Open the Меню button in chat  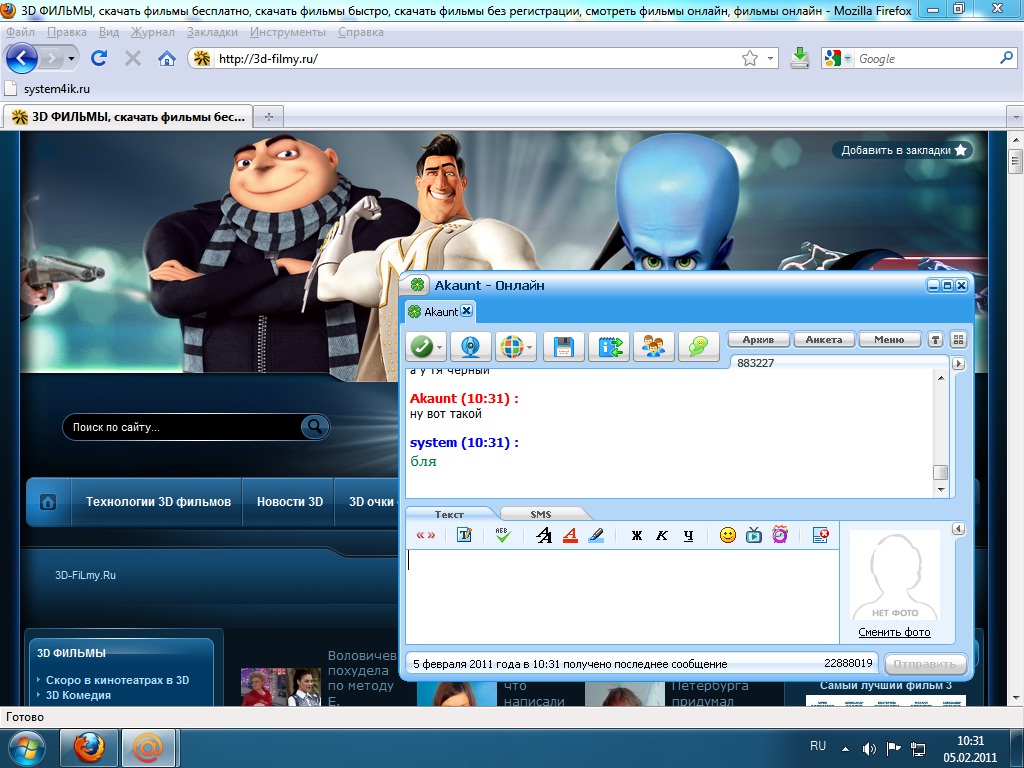[x=889, y=340]
